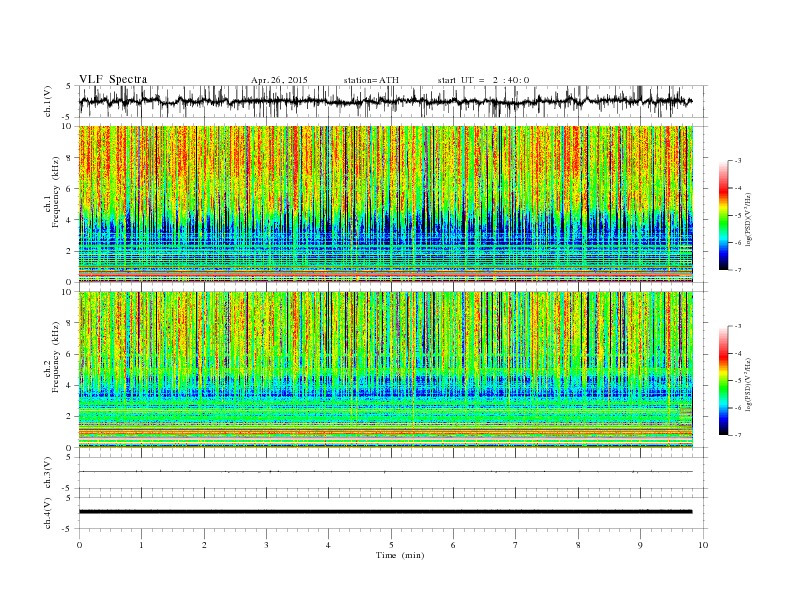Click the ch.1 voltage waveform trace
792x612 pixels.
point(386,101)
